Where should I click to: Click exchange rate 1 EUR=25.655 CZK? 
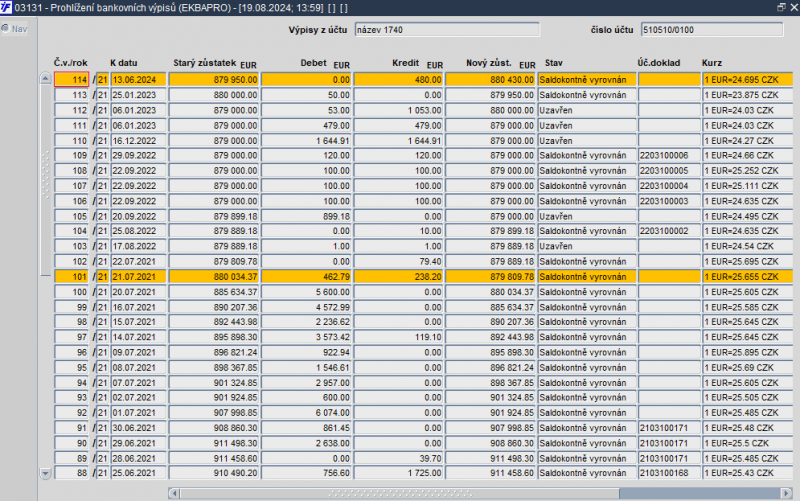[748, 277]
